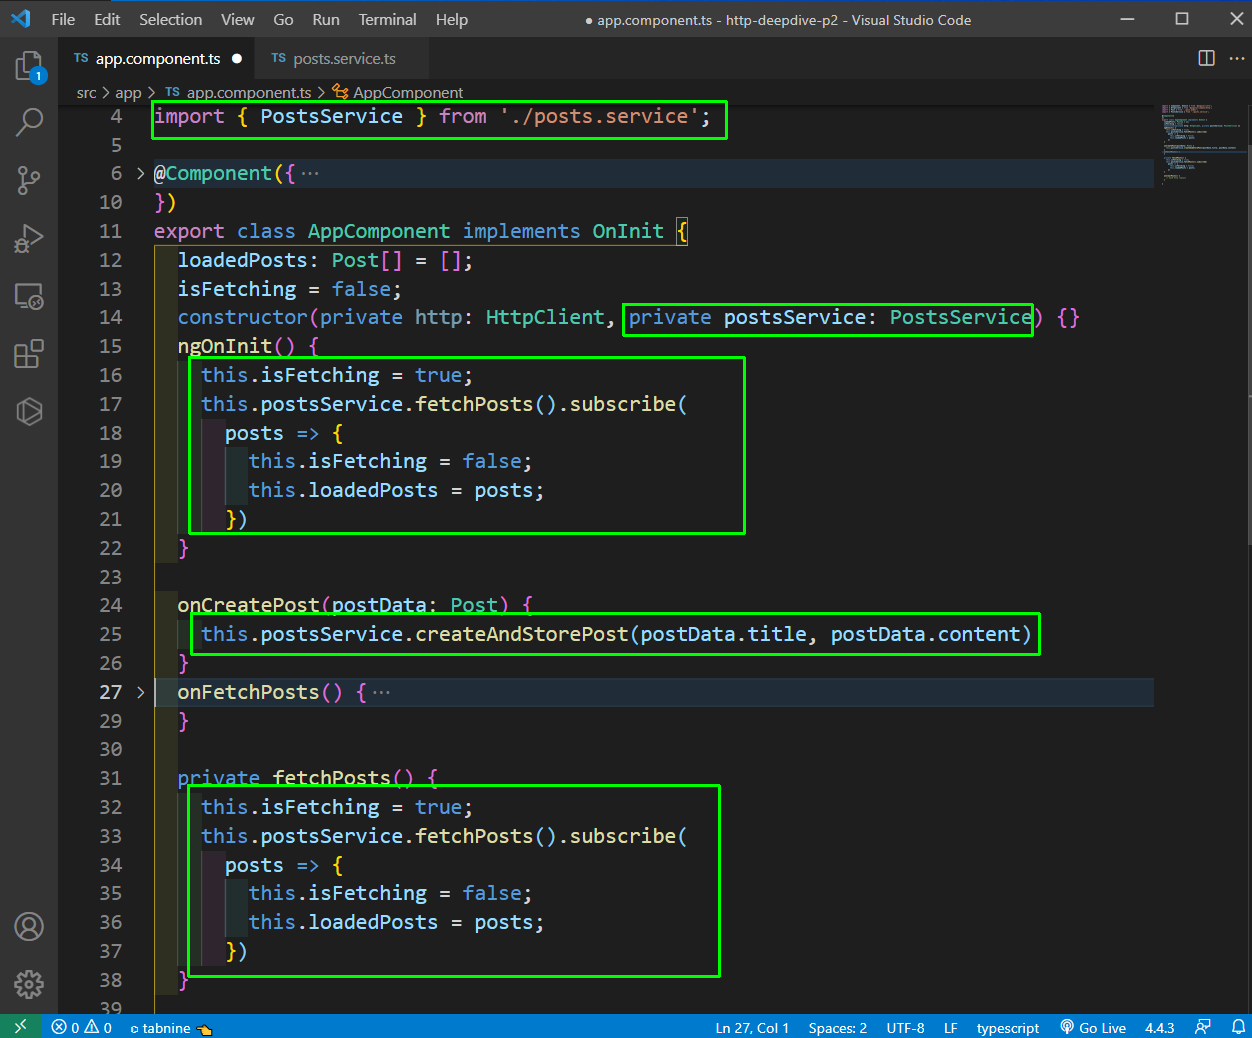Change language mode from typescript
This screenshot has height=1038, width=1252.
click(x=1007, y=1027)
